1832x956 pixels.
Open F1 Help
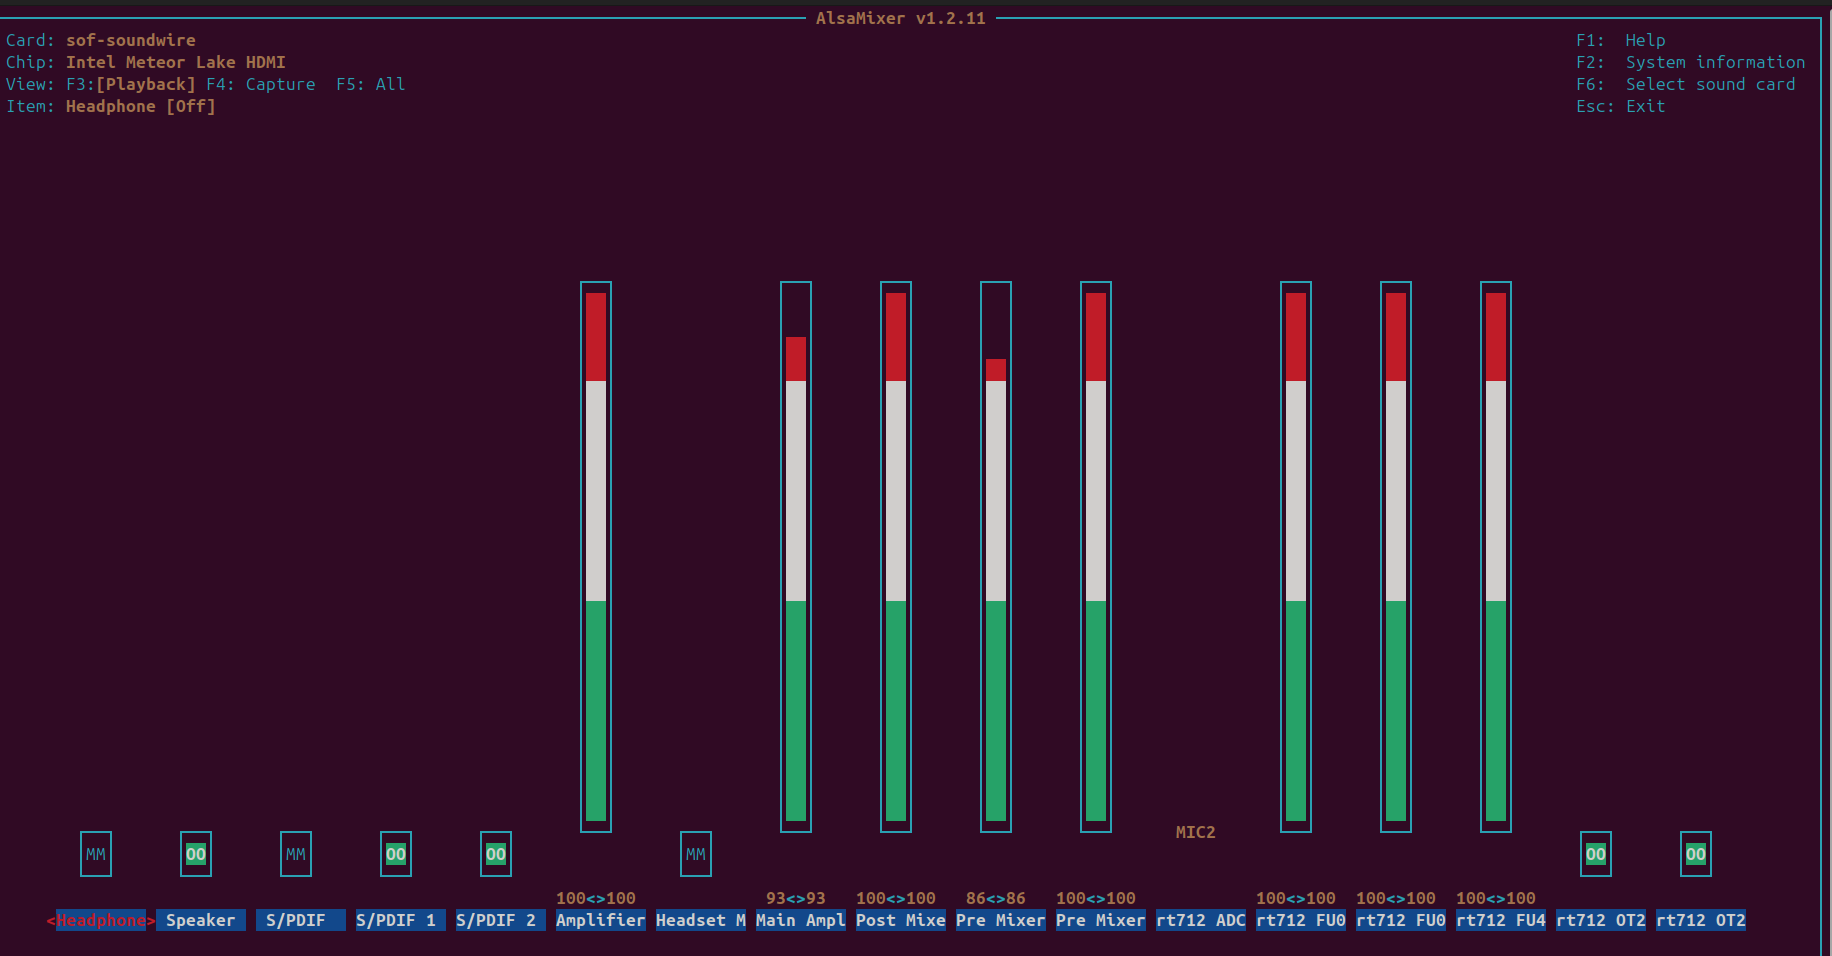coord(1621,40)
